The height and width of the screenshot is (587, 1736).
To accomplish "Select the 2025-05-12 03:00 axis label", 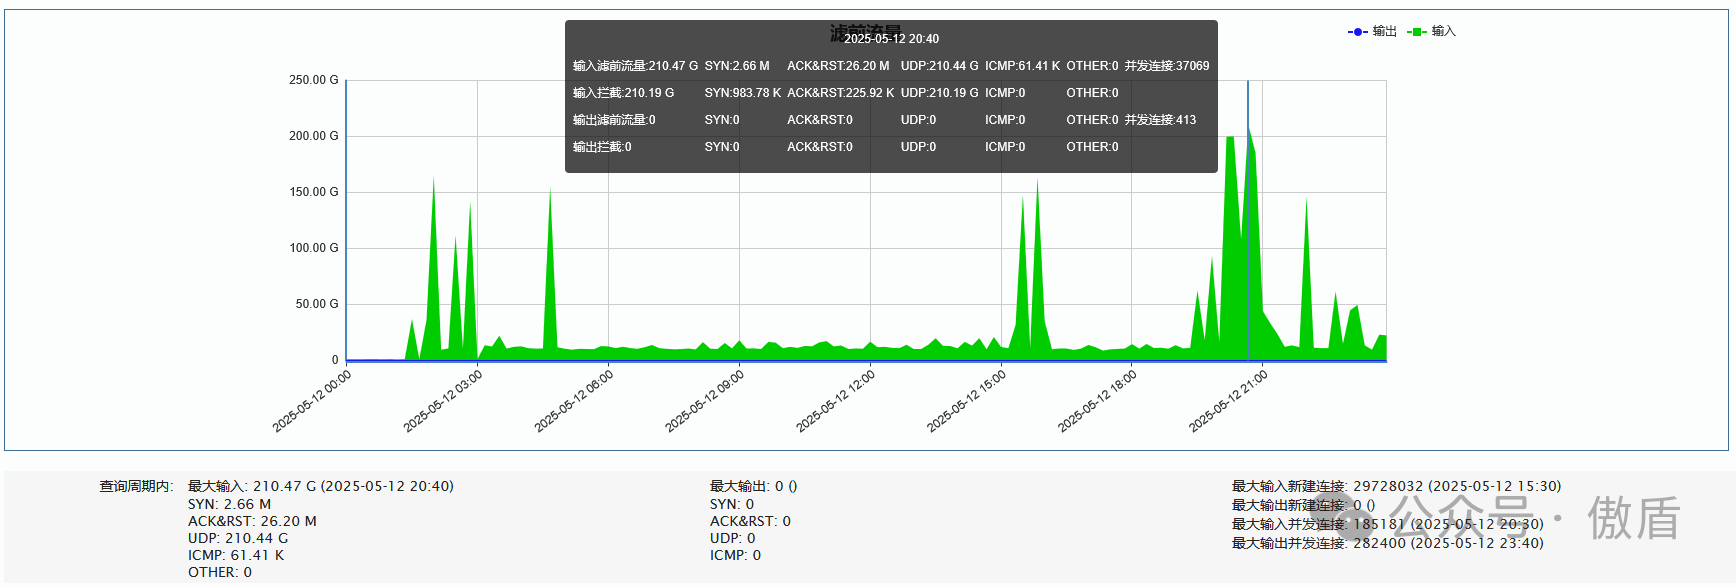I will click(x=443, y=401).
